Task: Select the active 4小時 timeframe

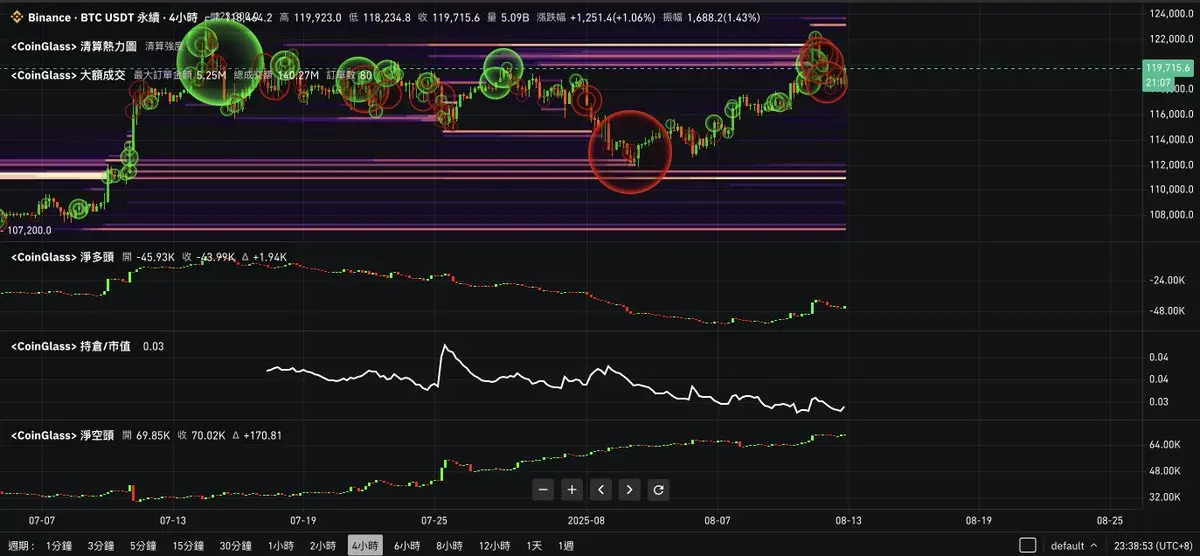Action: coord(364,546)
